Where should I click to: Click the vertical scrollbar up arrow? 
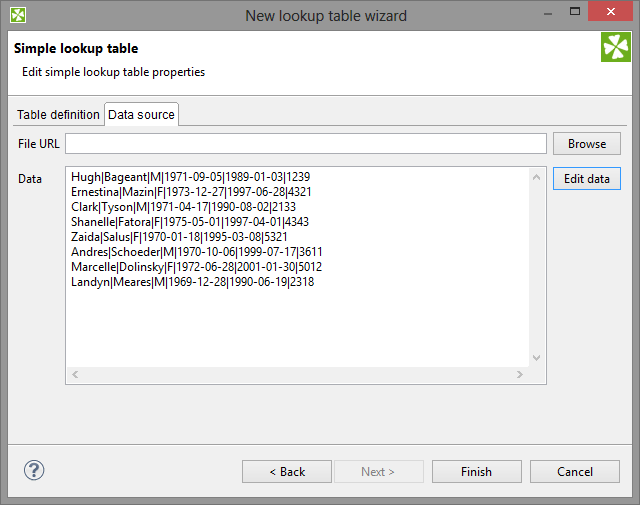pyautogui.click(x=538, y=176)
